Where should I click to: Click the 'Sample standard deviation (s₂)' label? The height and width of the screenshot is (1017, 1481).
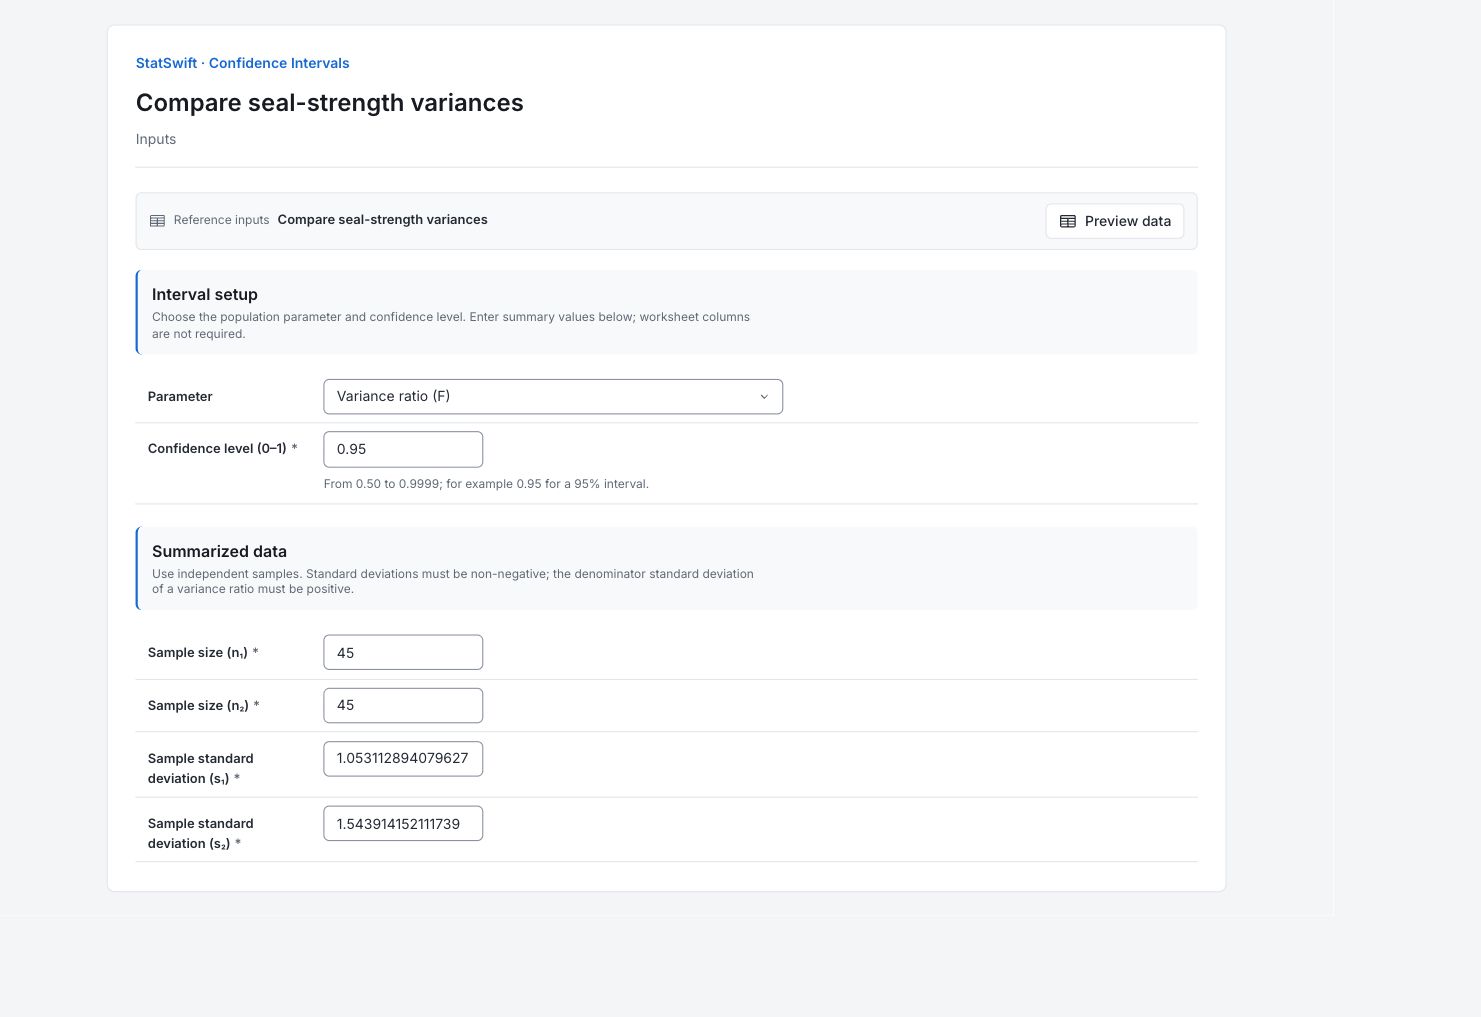201,833
